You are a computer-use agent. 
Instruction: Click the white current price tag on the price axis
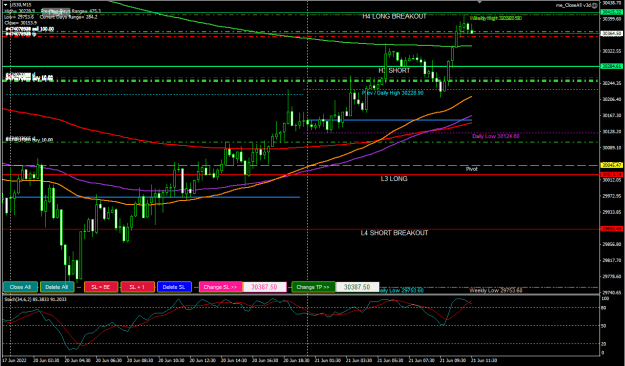(611, 34)
